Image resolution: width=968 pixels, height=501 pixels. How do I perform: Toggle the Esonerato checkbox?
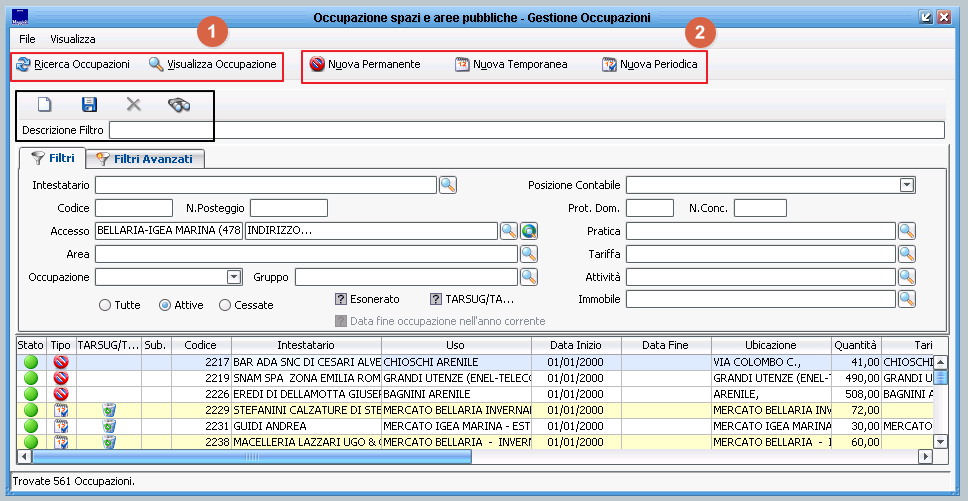(x=341, y=299)
